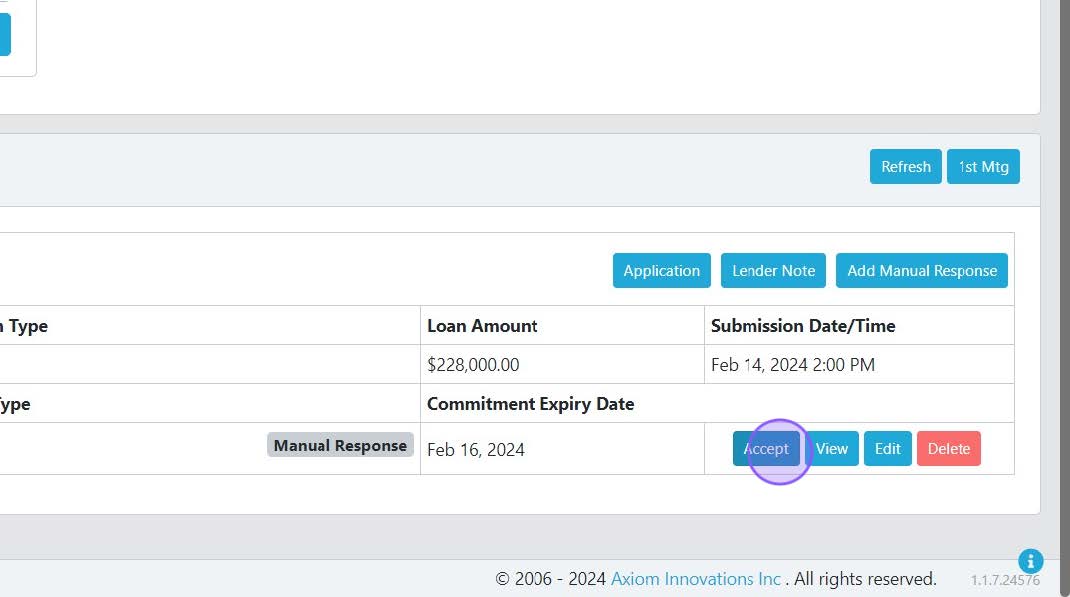This screenshot has height=597, width=1070.
Task: Open the Axiom Innovations Inc link
Action: point(696,579)
